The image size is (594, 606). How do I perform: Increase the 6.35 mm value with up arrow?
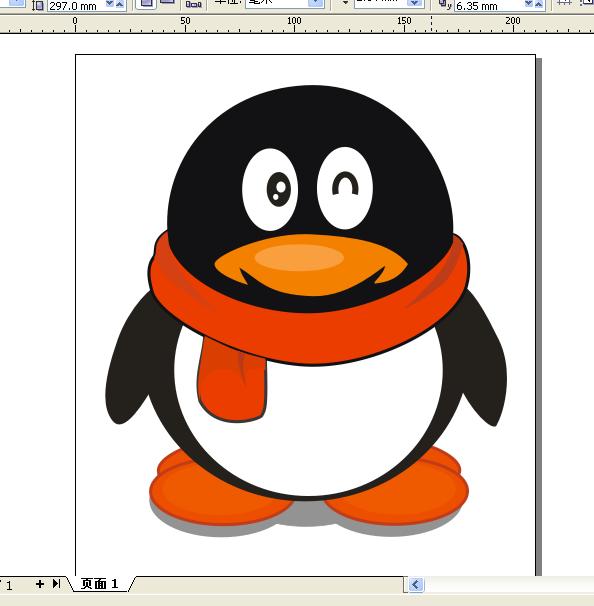click(538, 5)
